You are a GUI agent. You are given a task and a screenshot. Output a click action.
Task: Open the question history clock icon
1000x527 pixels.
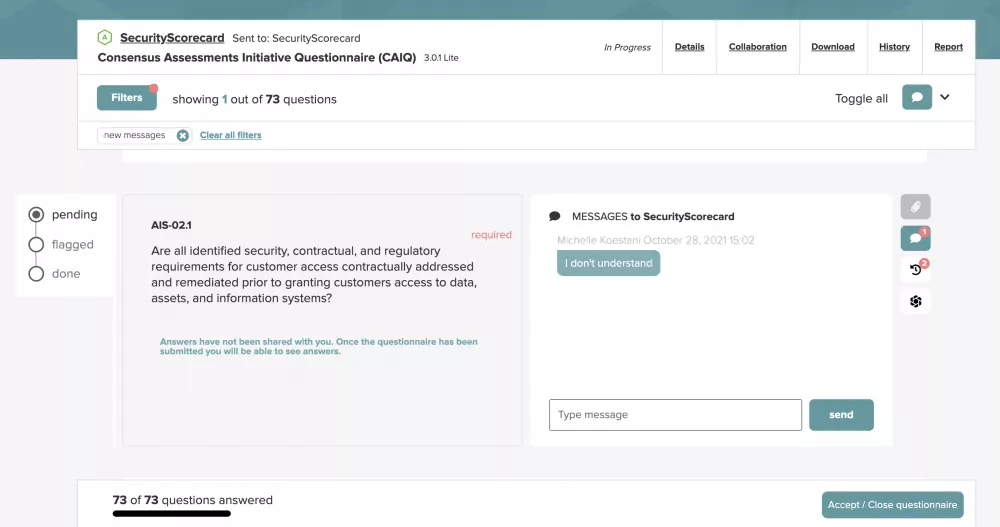pos(915,269)
